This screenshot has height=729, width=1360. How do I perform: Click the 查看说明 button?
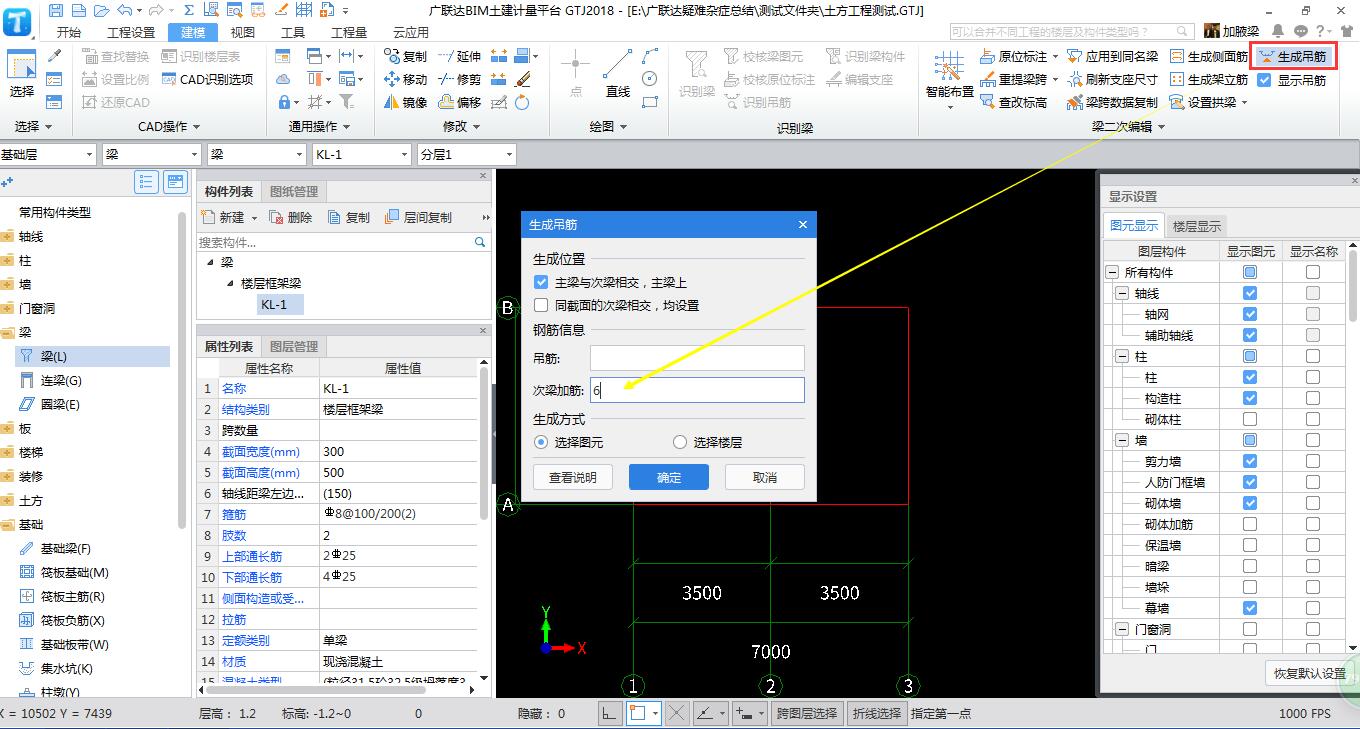[x=573, y=477]
